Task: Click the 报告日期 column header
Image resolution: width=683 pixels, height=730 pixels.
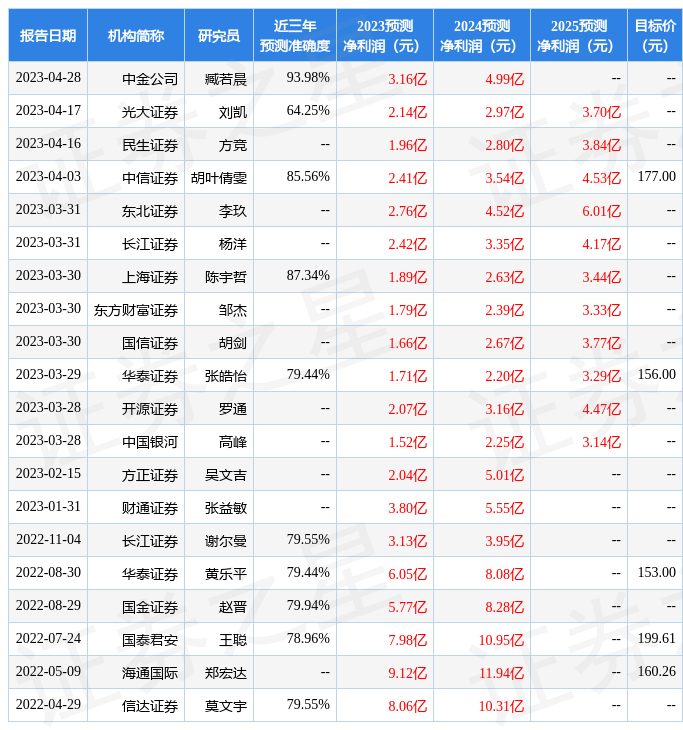Action: click(48, 36)
